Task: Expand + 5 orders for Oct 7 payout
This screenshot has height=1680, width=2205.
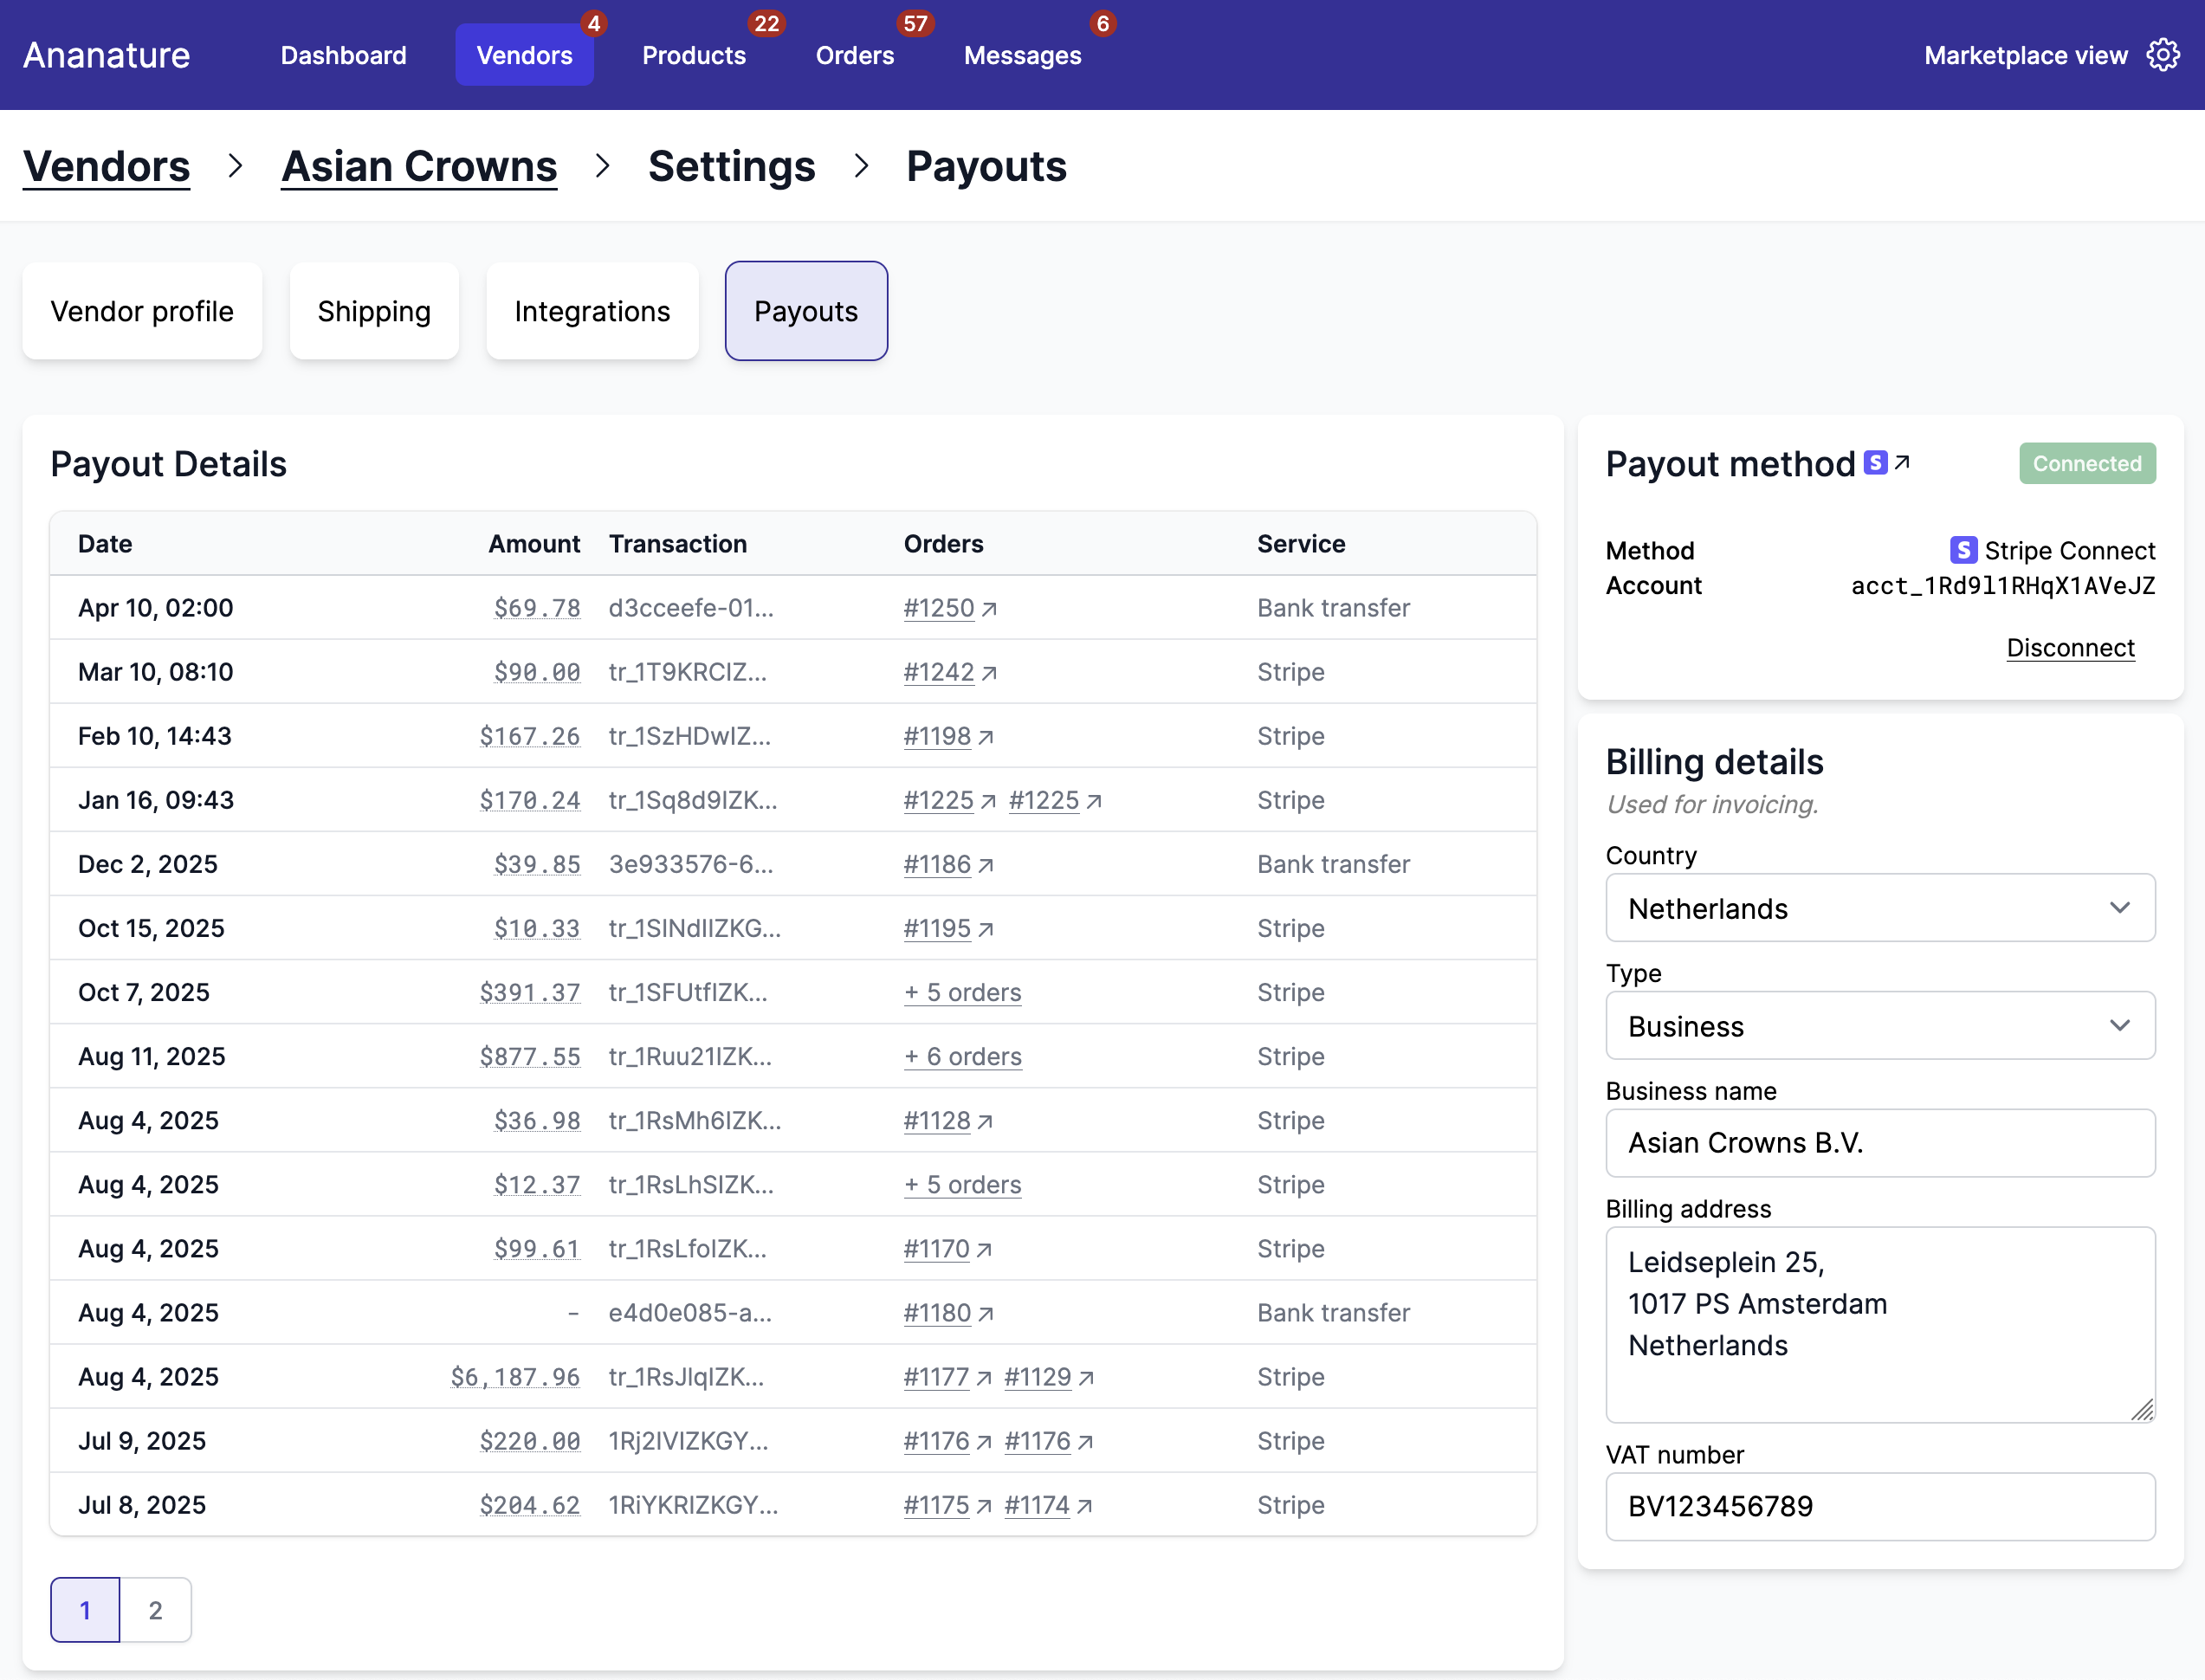Action: pos(962,992)
